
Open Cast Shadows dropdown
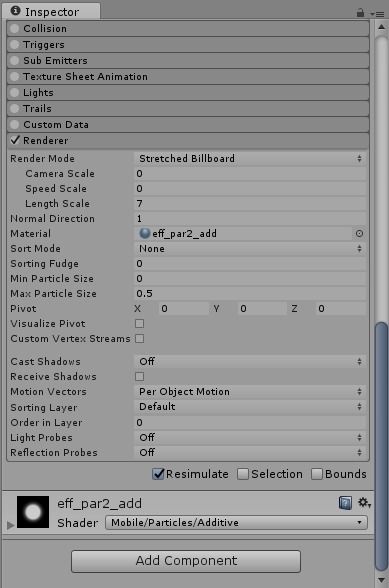250,362
